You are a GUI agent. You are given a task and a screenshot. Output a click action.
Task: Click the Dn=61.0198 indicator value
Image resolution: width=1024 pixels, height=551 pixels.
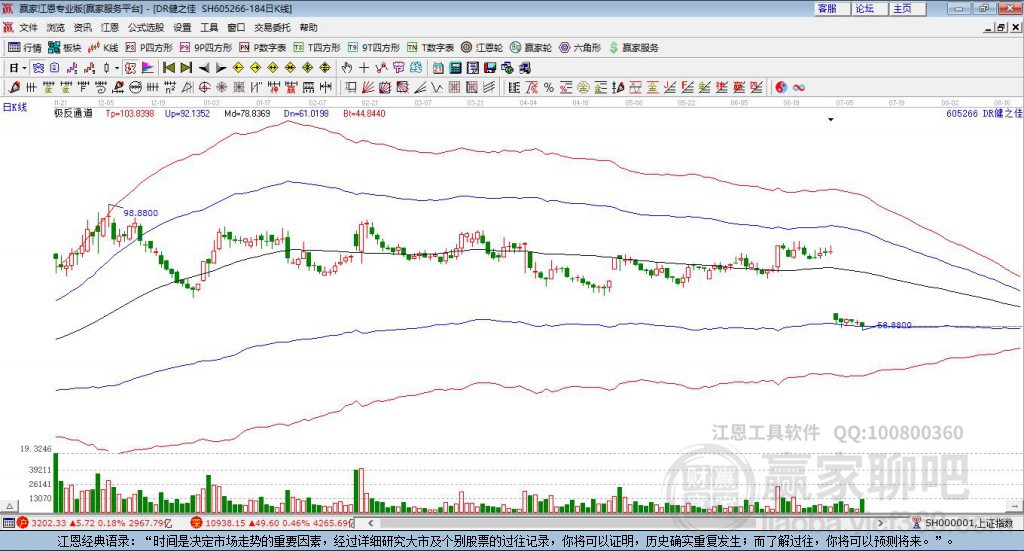pyautogui.click(x=306, y=114)
